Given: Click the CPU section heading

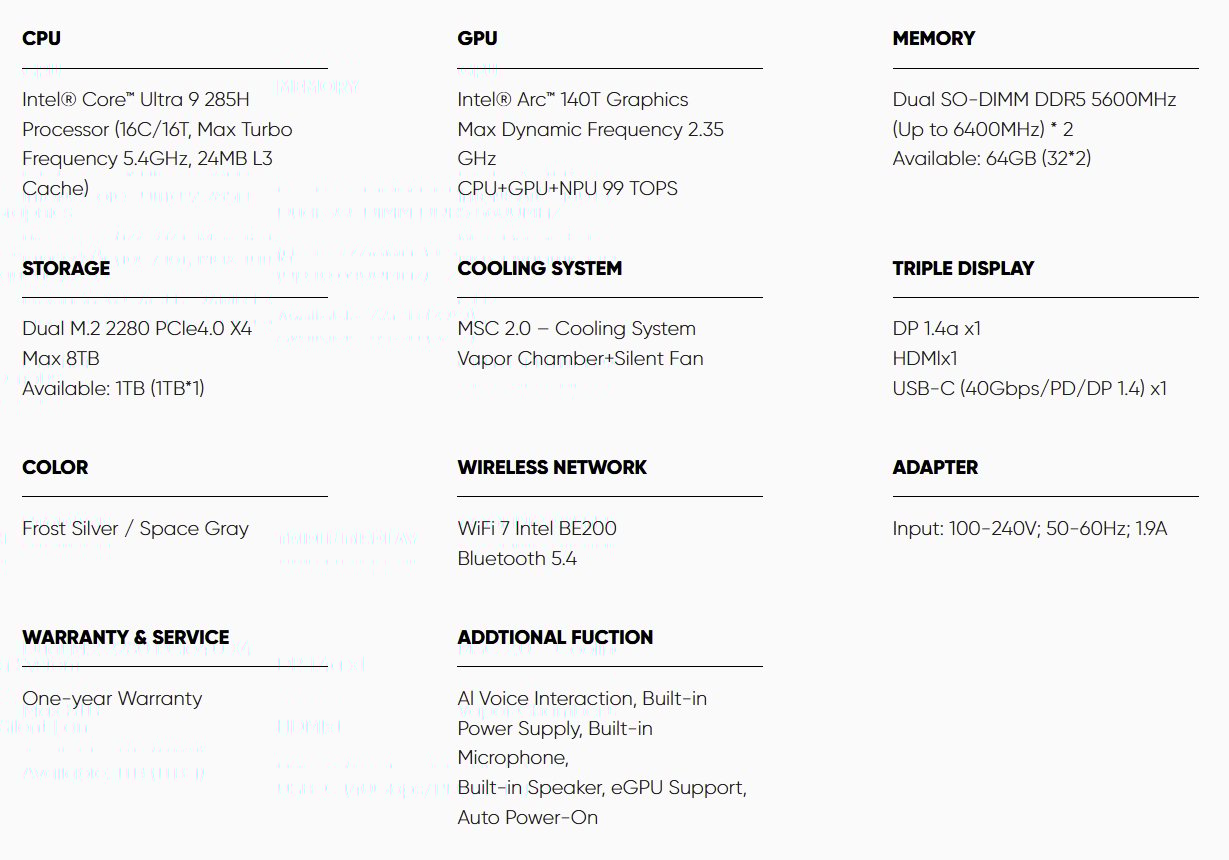Looking at the screenshot, I should 41,38.
